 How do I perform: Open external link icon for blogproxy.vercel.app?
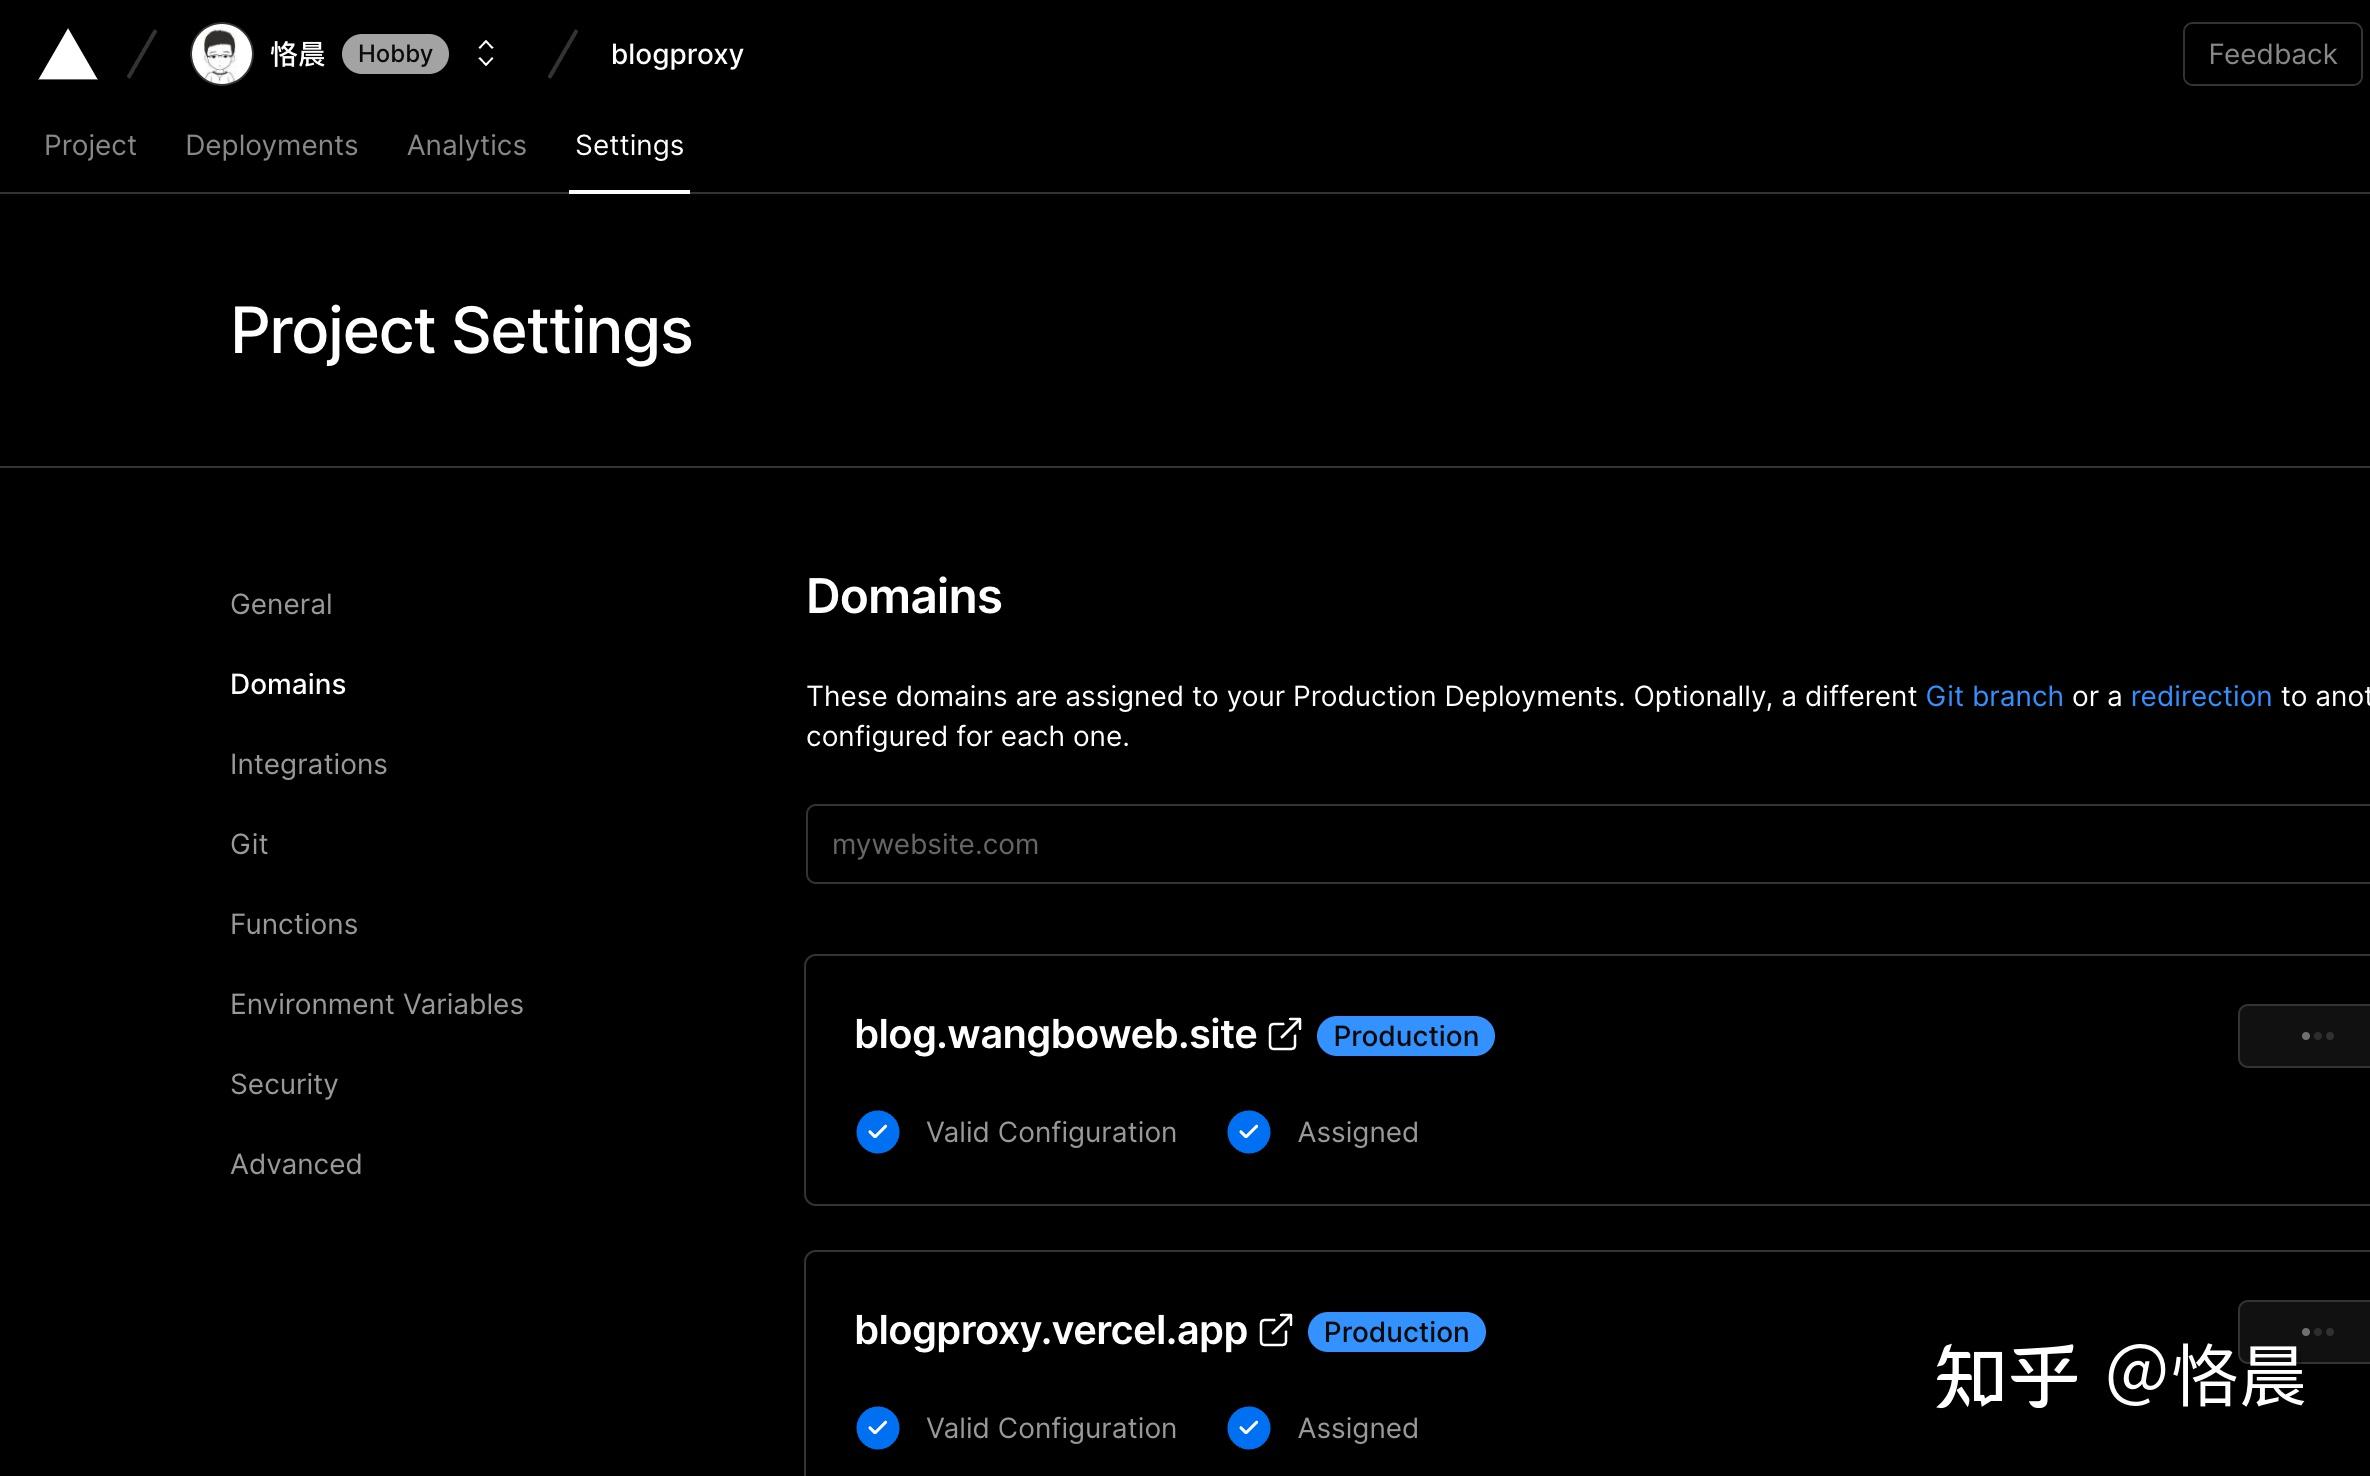[1276, 1330]
